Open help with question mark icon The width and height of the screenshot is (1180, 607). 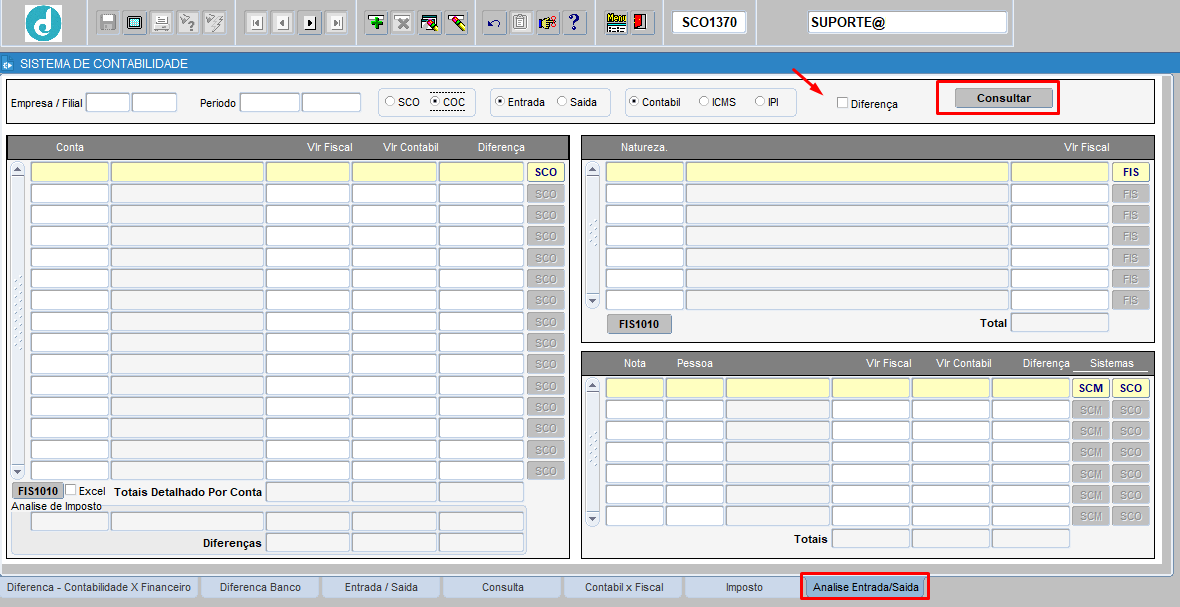573,23
